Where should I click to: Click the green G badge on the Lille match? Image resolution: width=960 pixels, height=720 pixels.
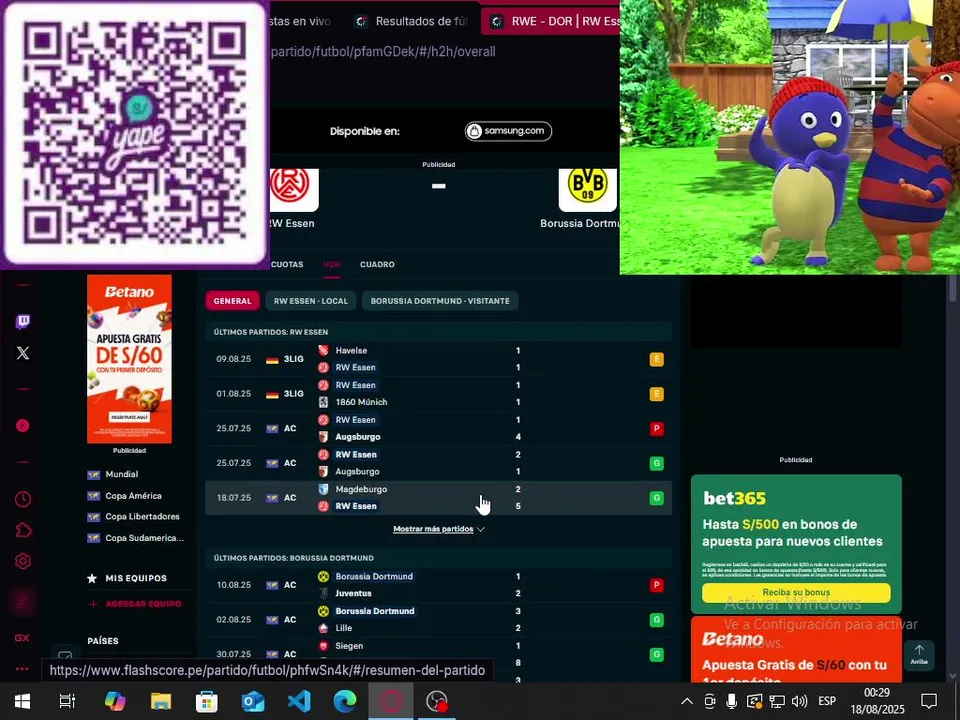(x=656, y=620)
